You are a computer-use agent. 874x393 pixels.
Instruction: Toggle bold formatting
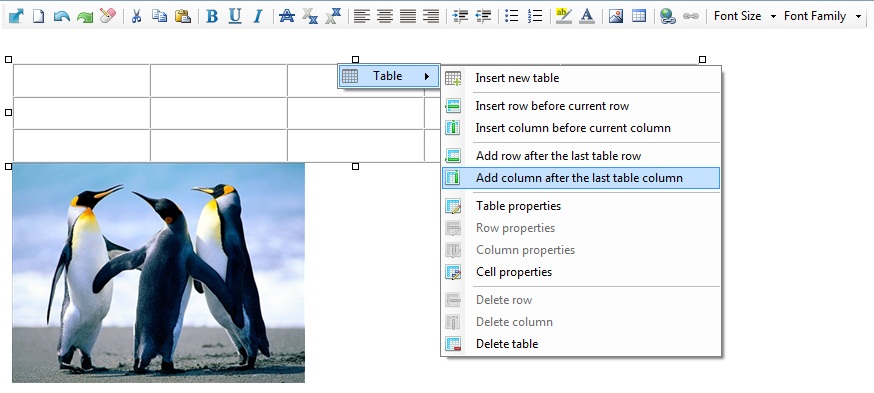tap(212, 16)
